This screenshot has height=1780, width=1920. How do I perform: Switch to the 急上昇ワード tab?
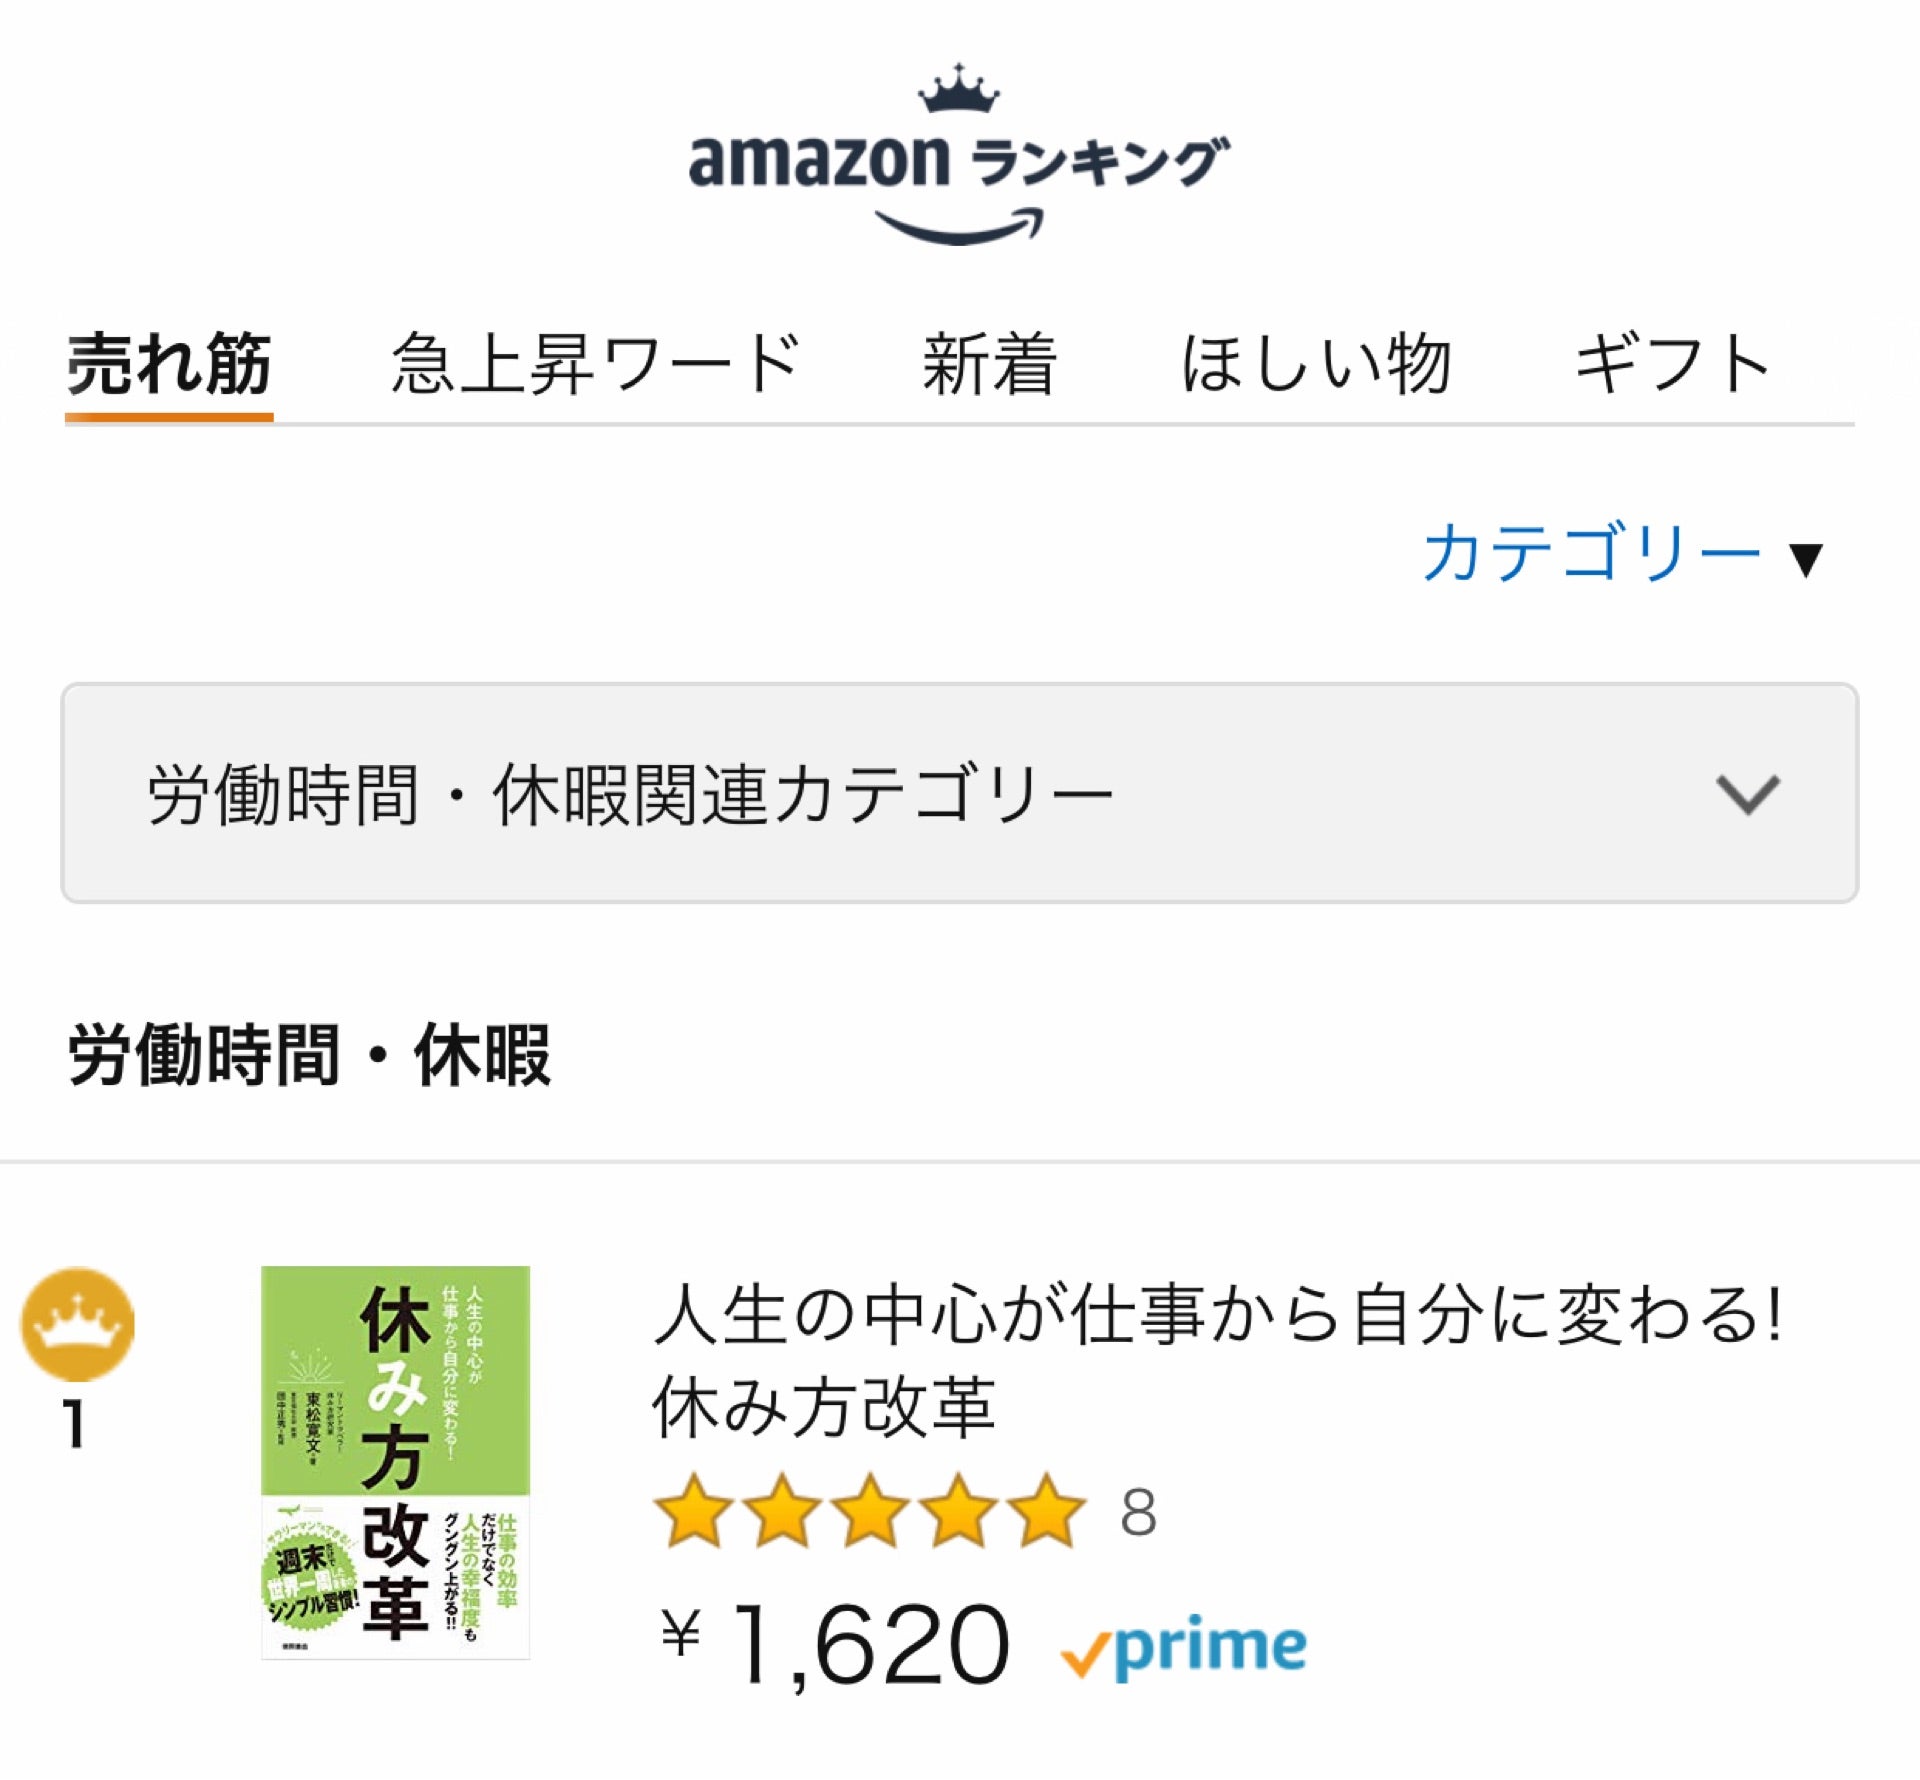(596, 364)
